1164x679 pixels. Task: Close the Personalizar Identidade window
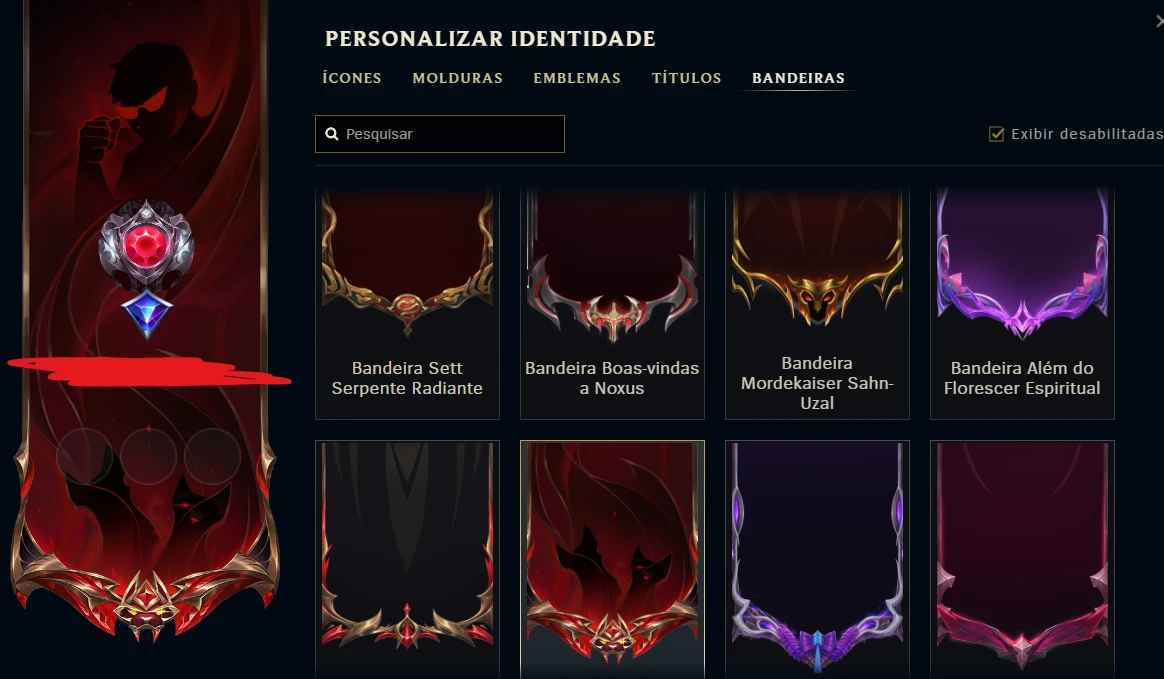[x=1160, y=21]
